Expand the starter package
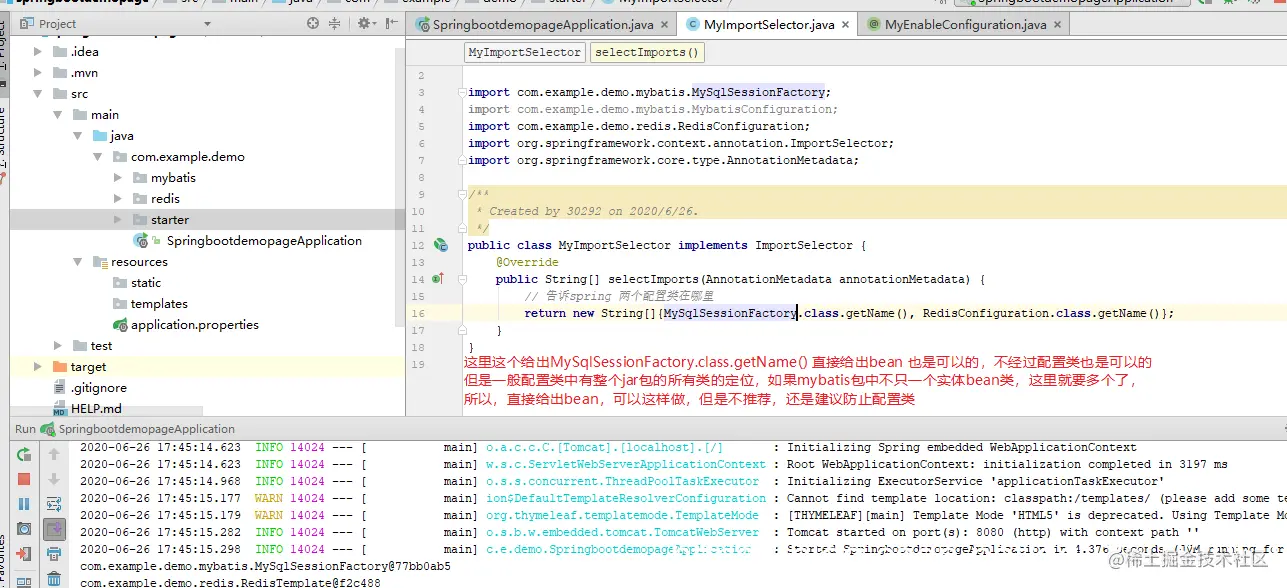Screen dimensions: 1287x588 click(118, 219)
